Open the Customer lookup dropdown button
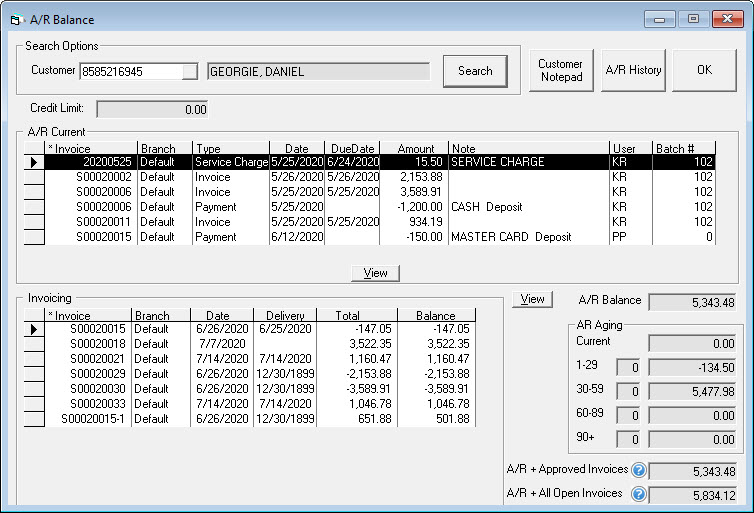Image resolution: width=754 pixels, height=513 pixels. (189, 72)
